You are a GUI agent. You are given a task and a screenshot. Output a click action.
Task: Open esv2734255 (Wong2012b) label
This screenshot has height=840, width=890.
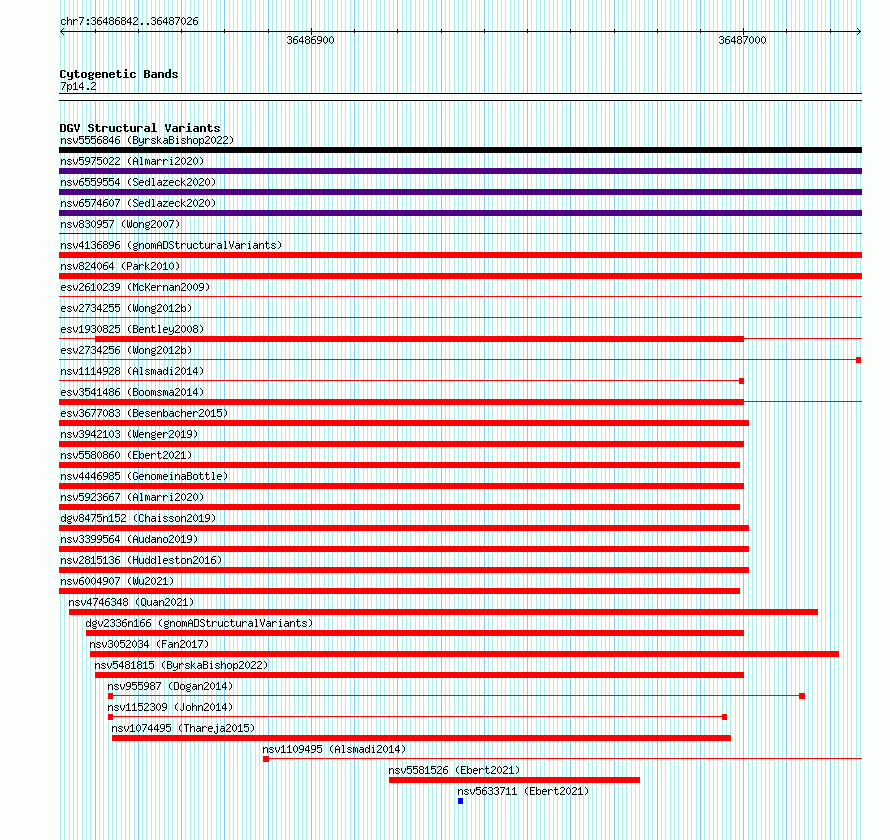tap(126, 308)
